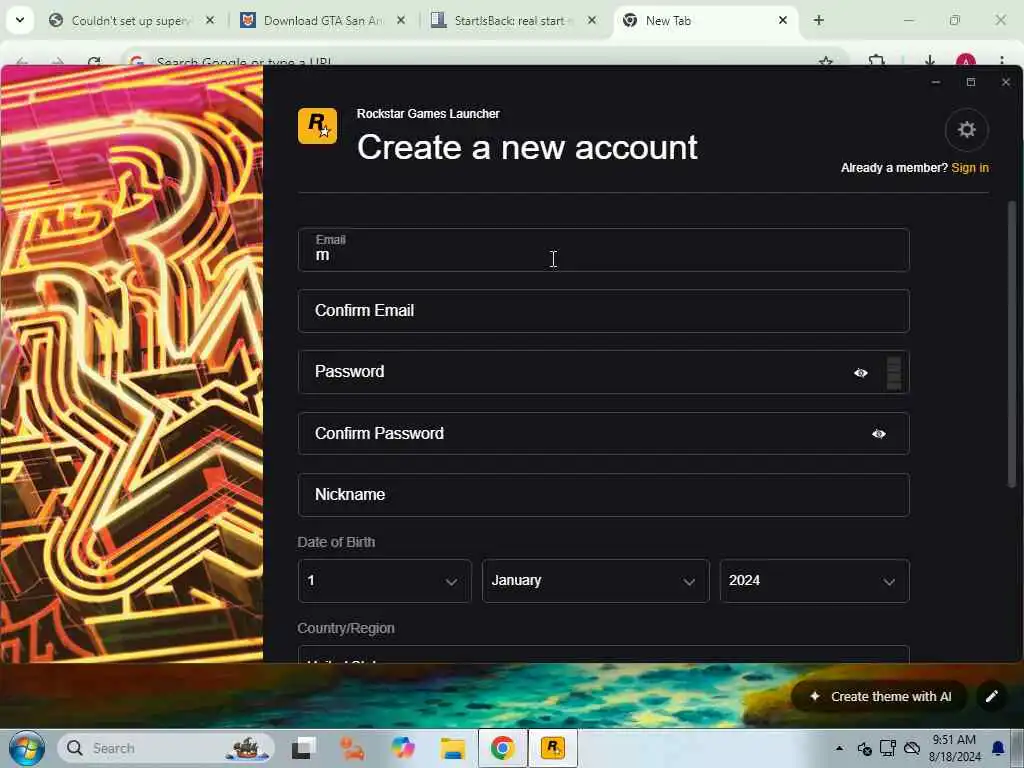
Task: Open the Copilot icon on the taskbar
Action: coord(403,748)
